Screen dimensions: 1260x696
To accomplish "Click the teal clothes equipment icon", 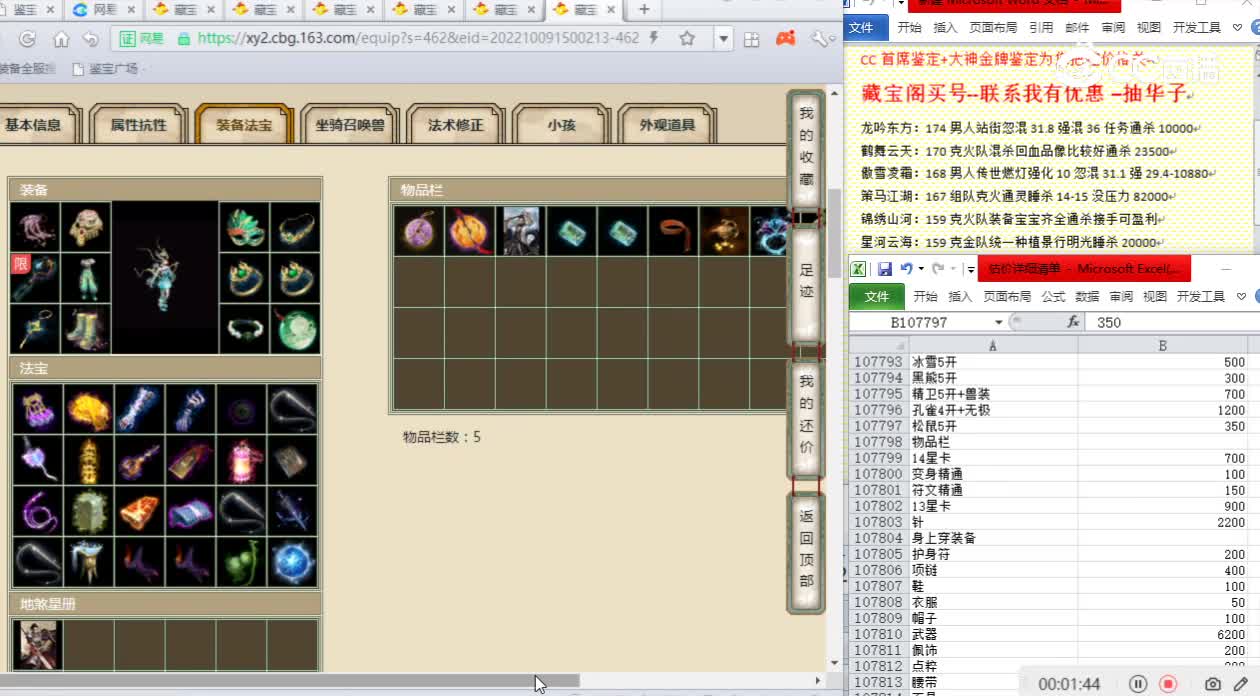I will click(87, 278).
